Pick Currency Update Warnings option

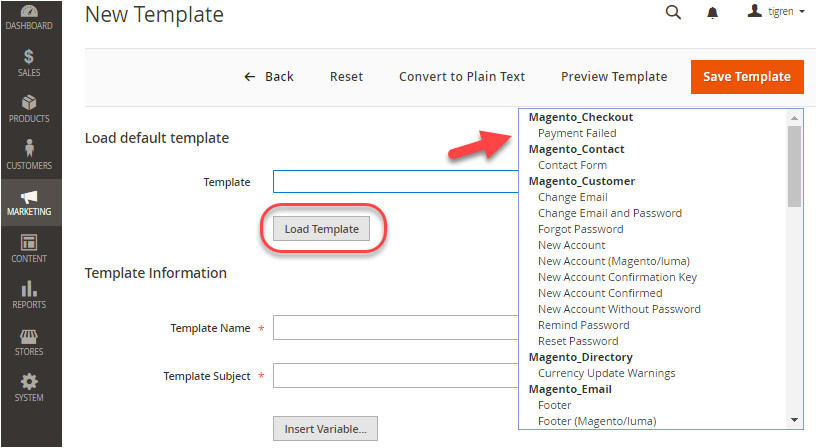tap(606, 373)
